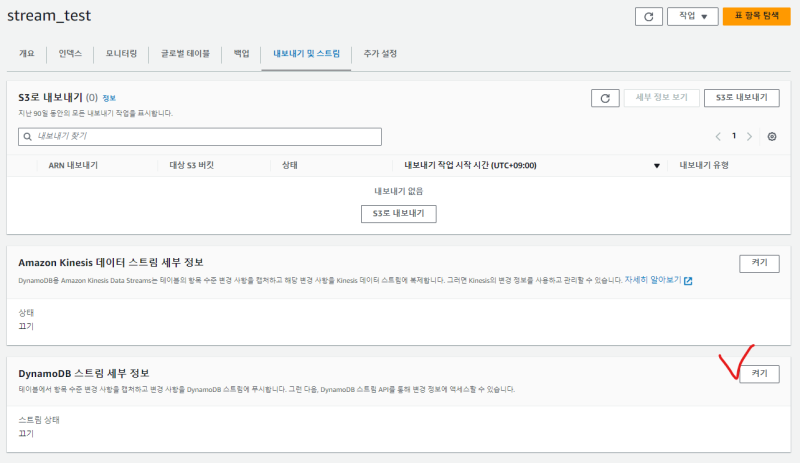The height and width of the screenshot is (463, 800).
Task: Click the DynamoDB 스트림 세부 정보 heading
Action: 84,374
